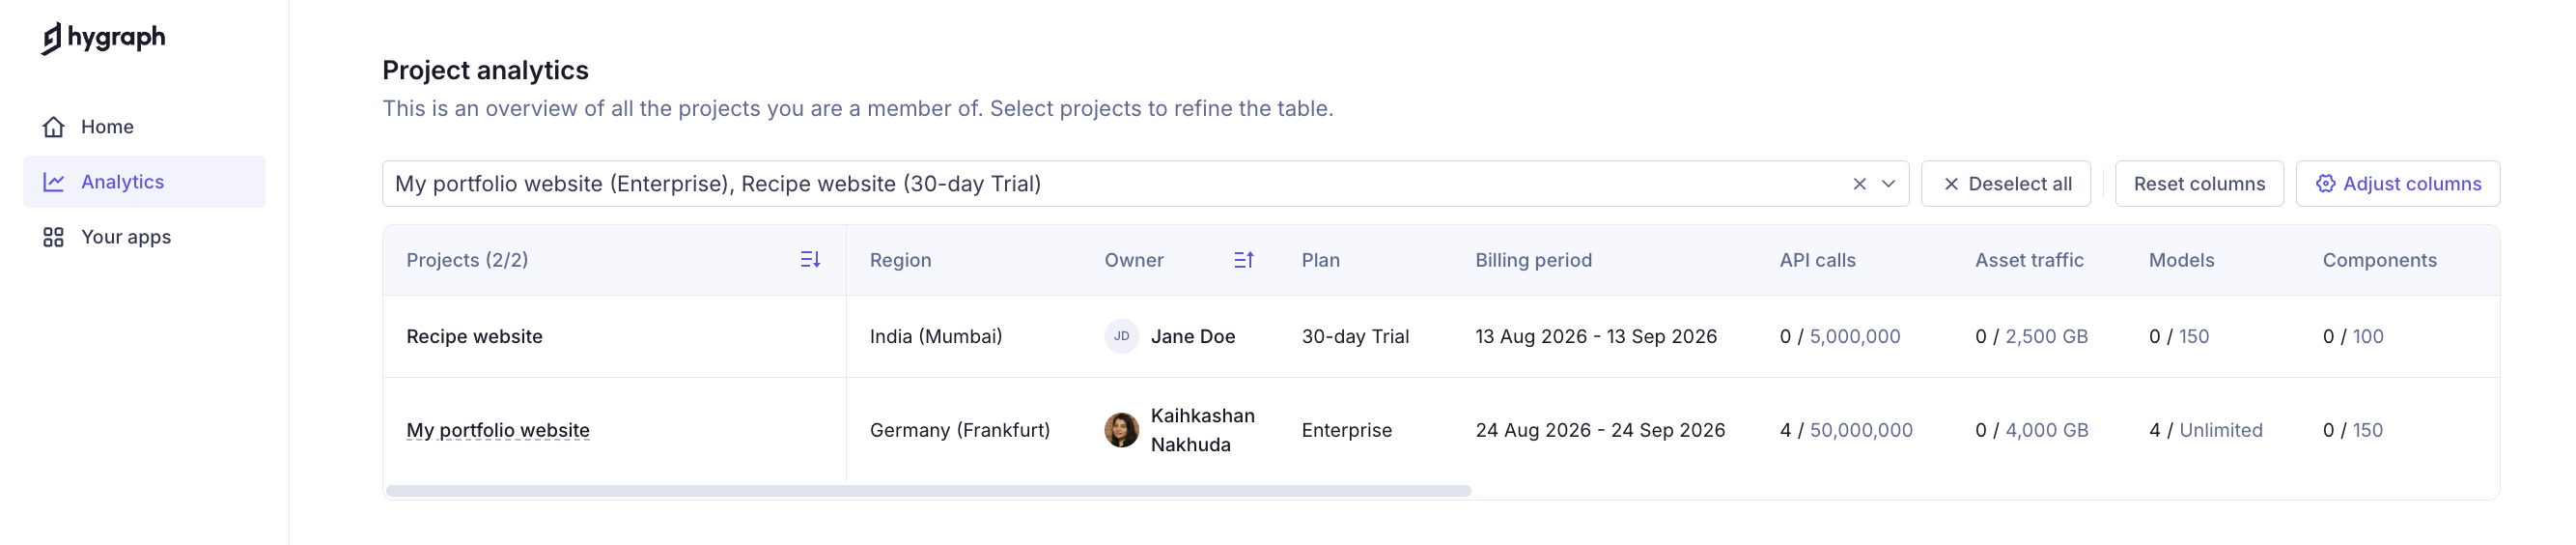Click the Kaihkashan Nakhuda owner name
2576x545 pixels.
[x=1203, y=430]
